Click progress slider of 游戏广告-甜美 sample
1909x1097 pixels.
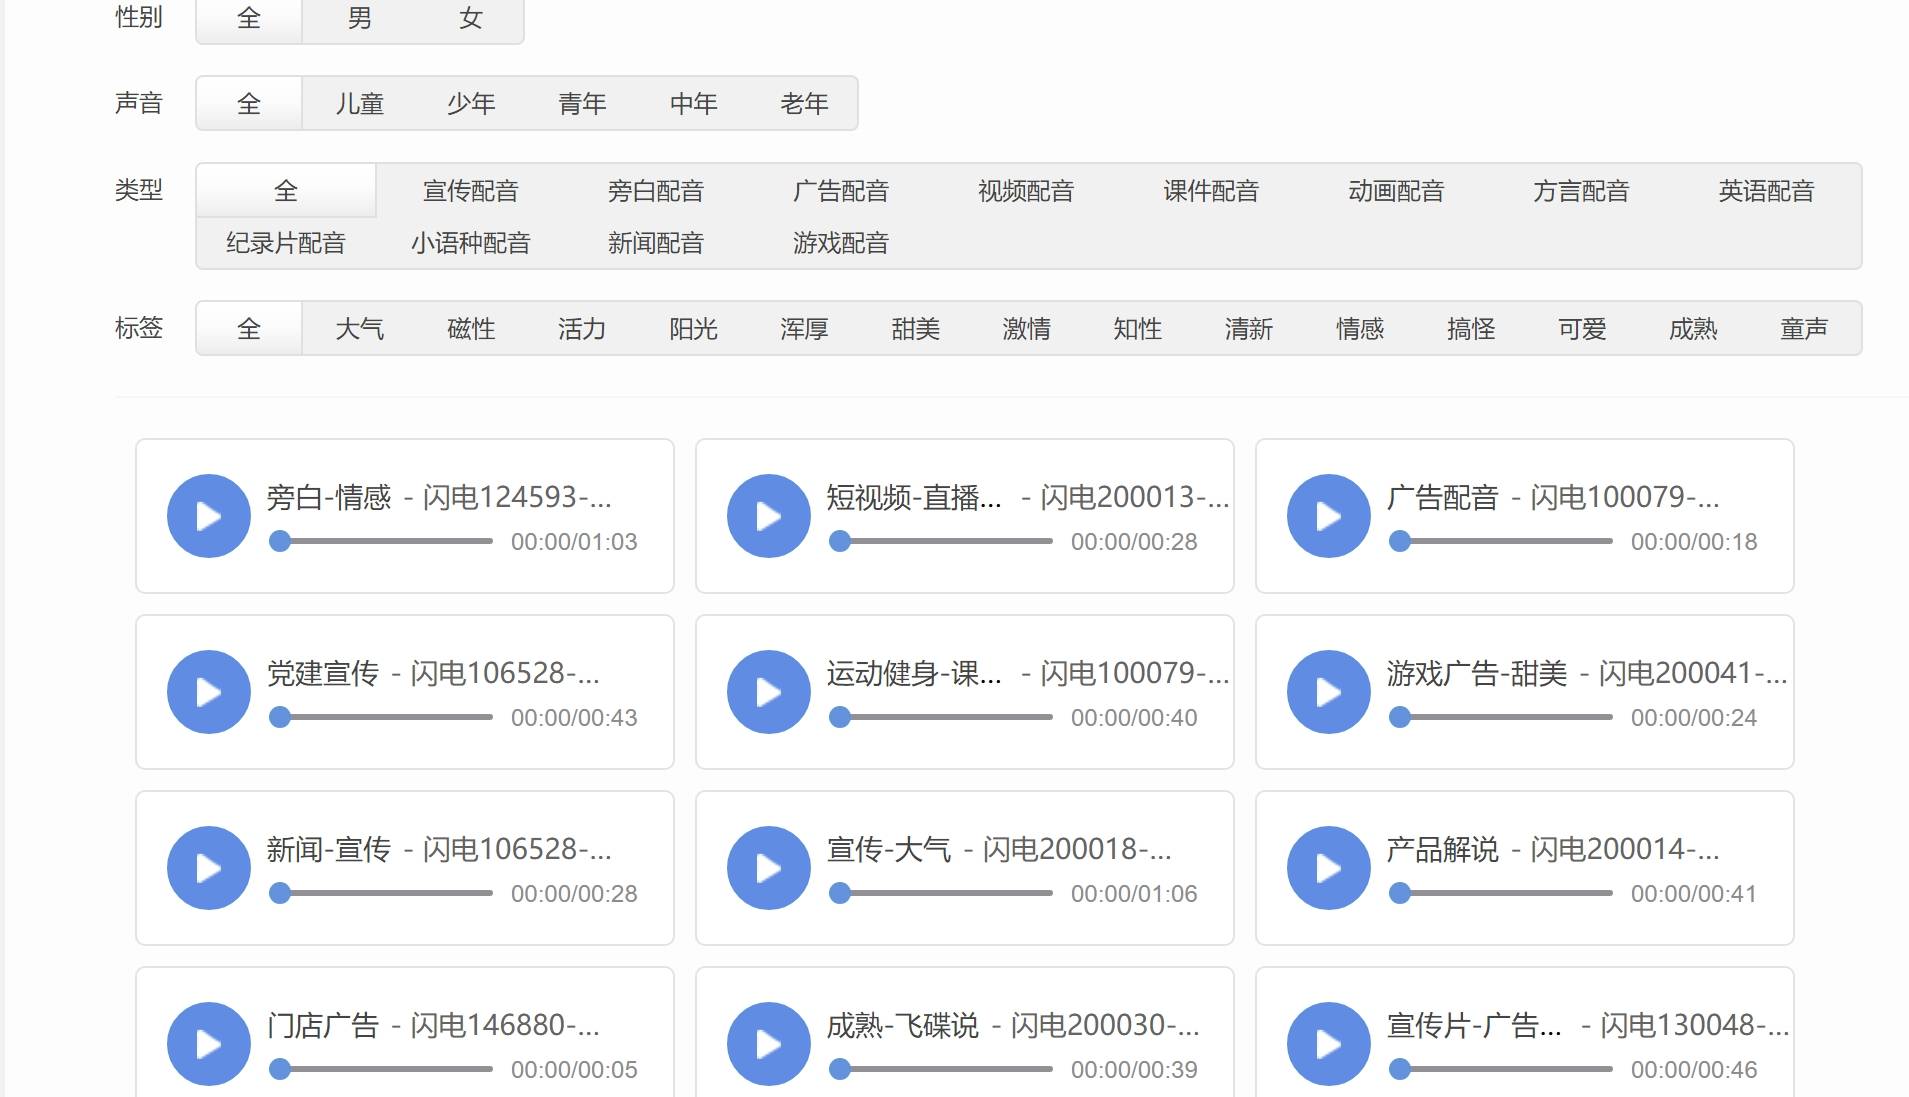click(1501, 717)
